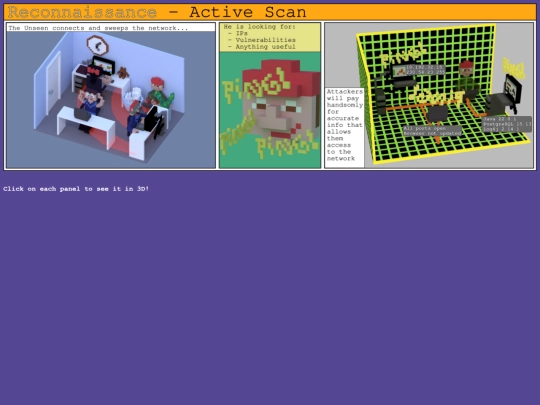Open the green grid network panel in 3D
The height and width of the screenshot is (405, 540).
[429, 95]
